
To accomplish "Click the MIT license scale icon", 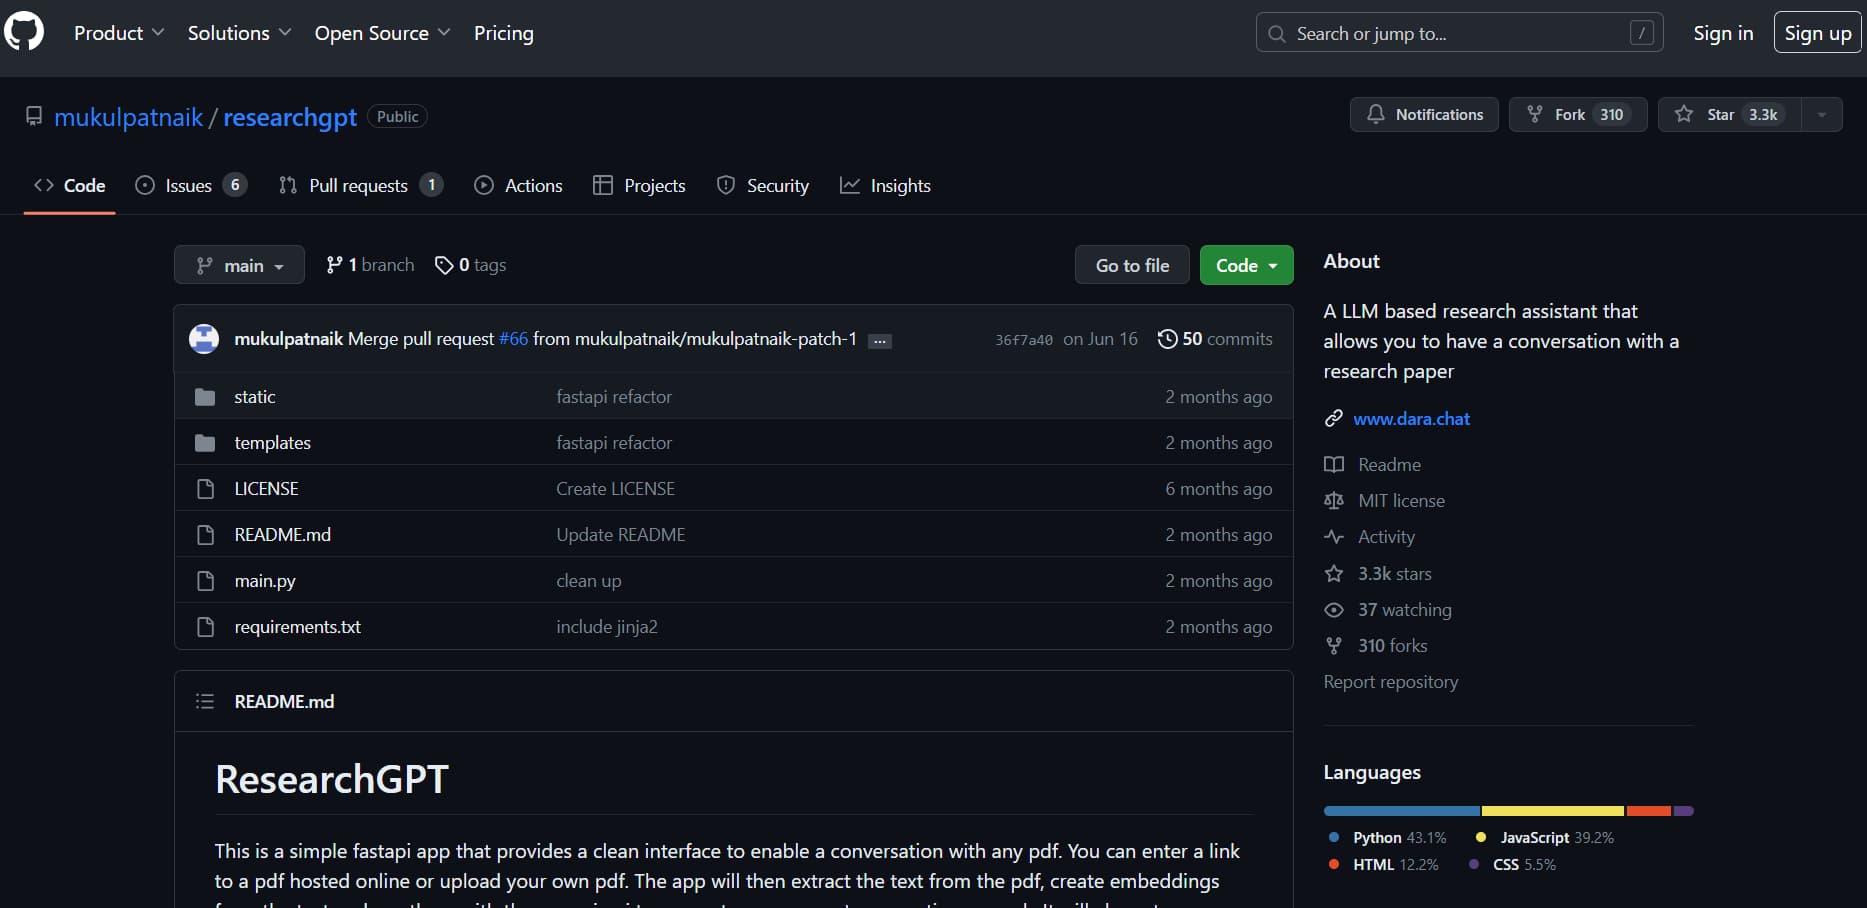I will pyautogui.click(x=1333, y=501).
